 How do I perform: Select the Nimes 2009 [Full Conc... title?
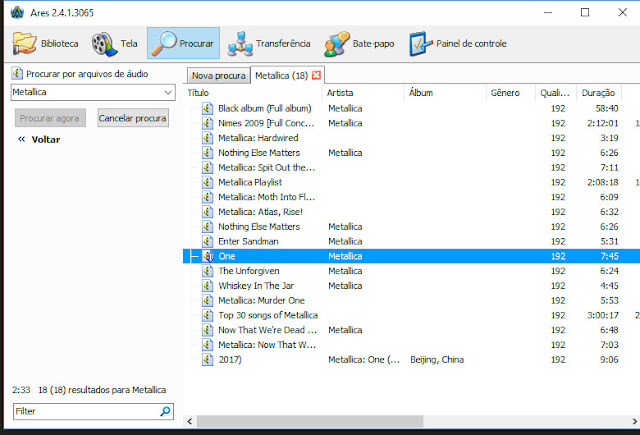coord(266,123)
